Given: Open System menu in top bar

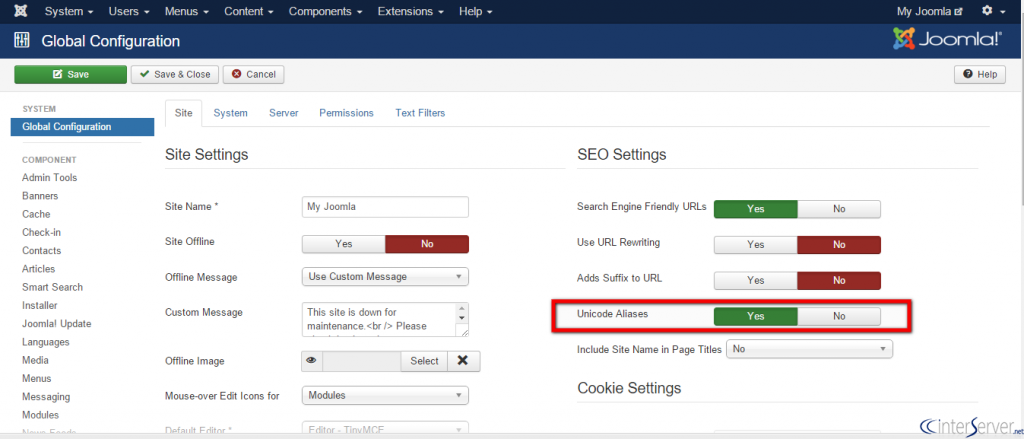Looking at the screenshot, I should [69, 12].
